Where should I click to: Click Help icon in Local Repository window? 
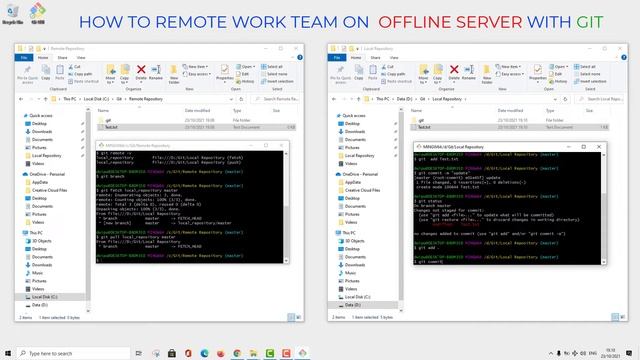tap(624, 58)
